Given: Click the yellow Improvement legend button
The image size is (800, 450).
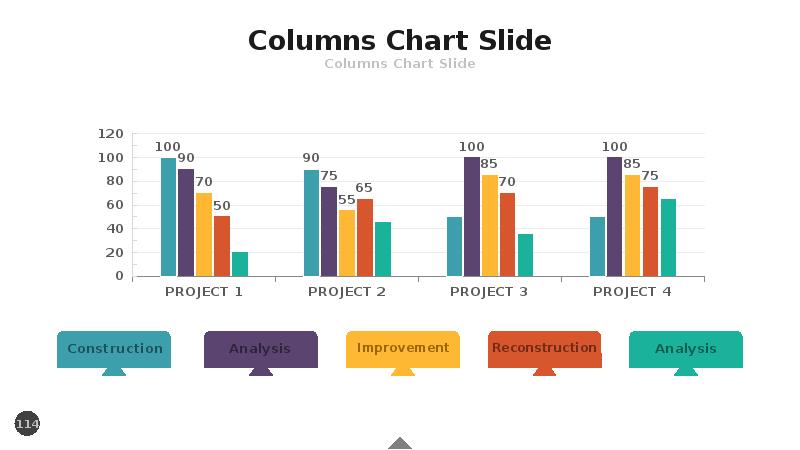Looking at the screenshot, I should 402,348.
